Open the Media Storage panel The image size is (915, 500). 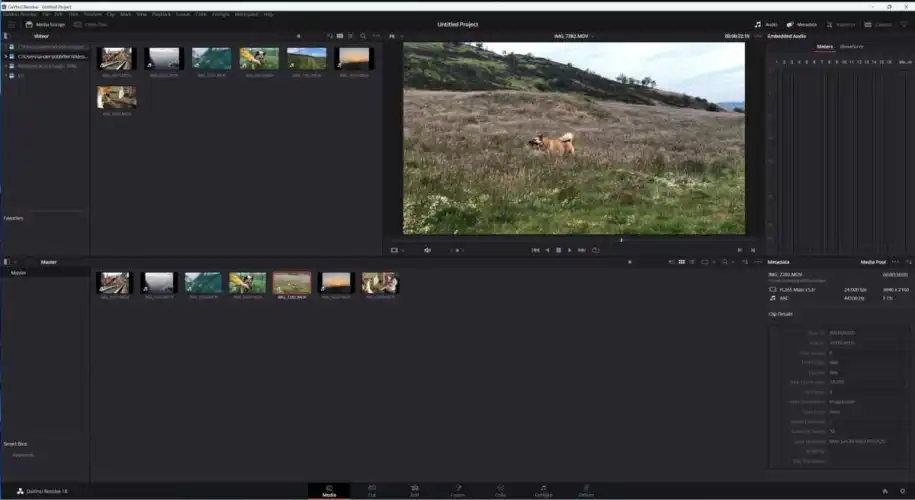(45, 24)
